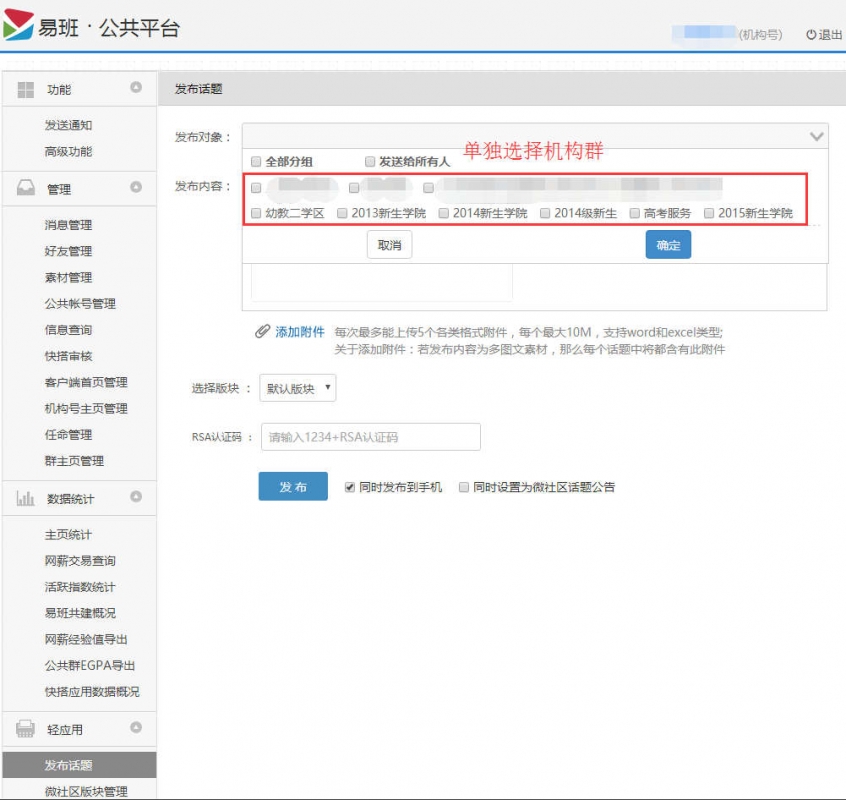
Task: Click the Yiban logo icon
Action: point(18,25)
